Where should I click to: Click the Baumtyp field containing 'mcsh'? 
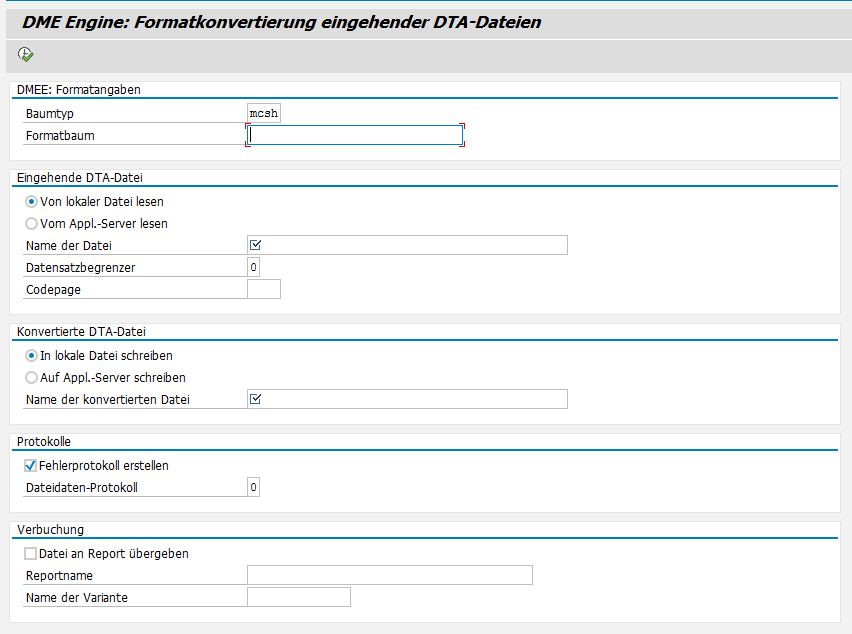pyautogui.click(x=264, y=114)
